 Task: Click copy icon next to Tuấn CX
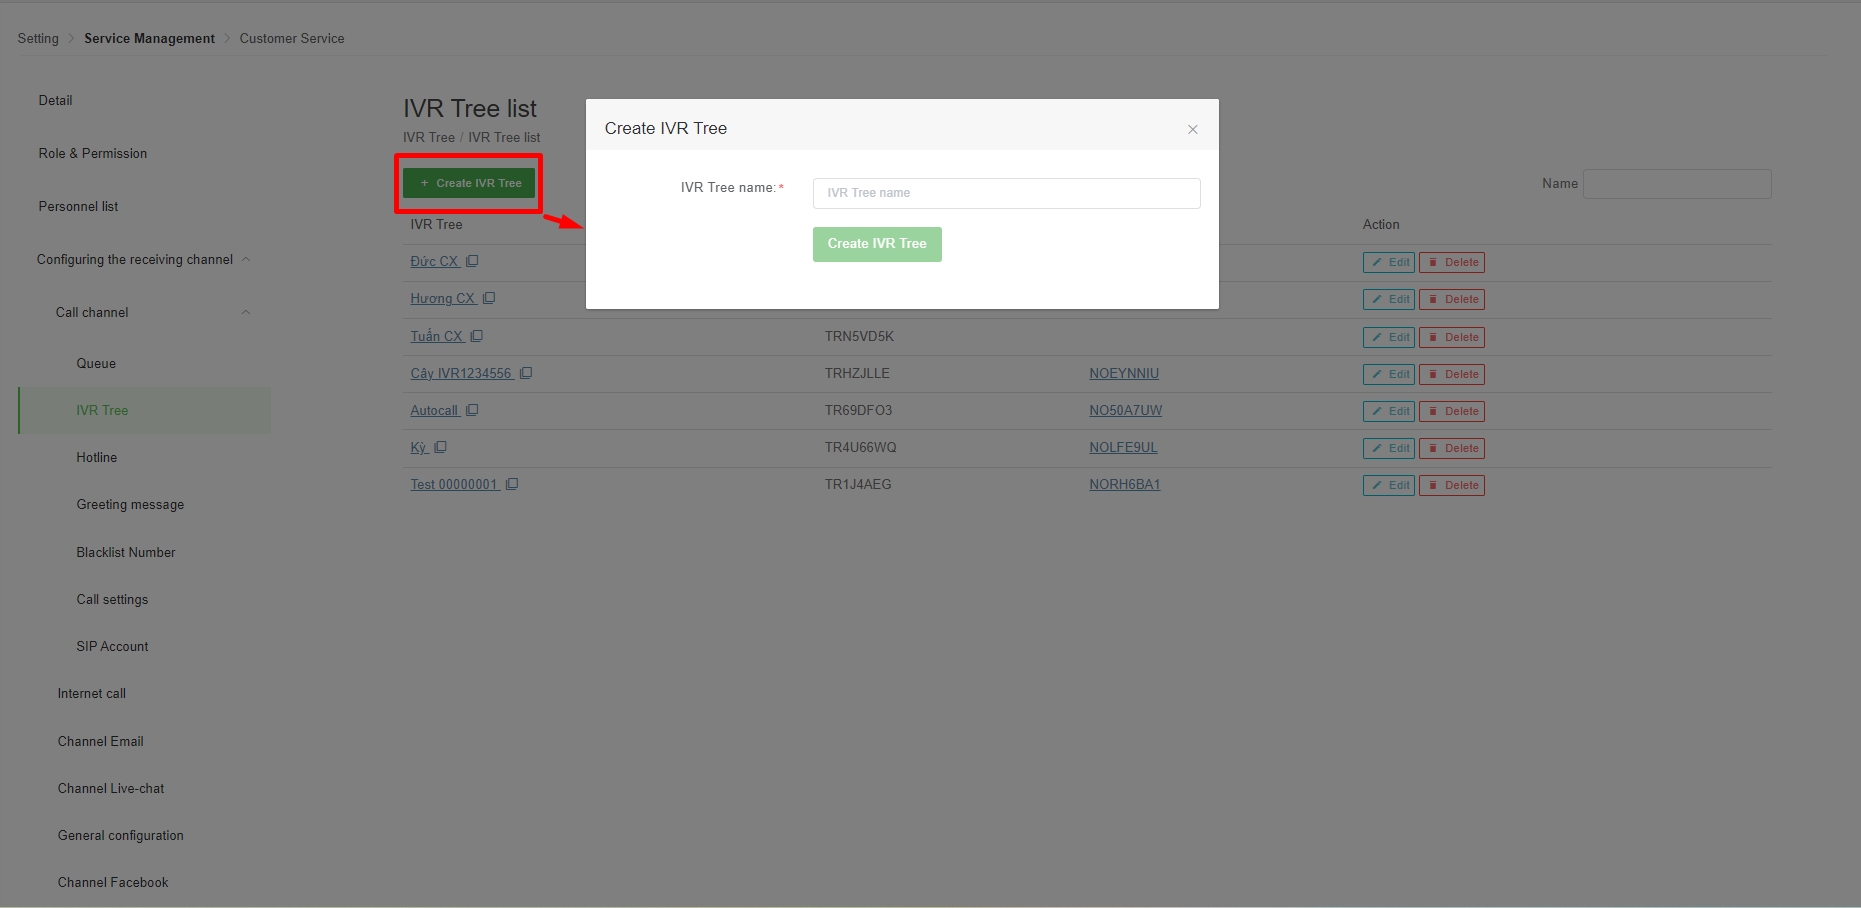(477, 336)
